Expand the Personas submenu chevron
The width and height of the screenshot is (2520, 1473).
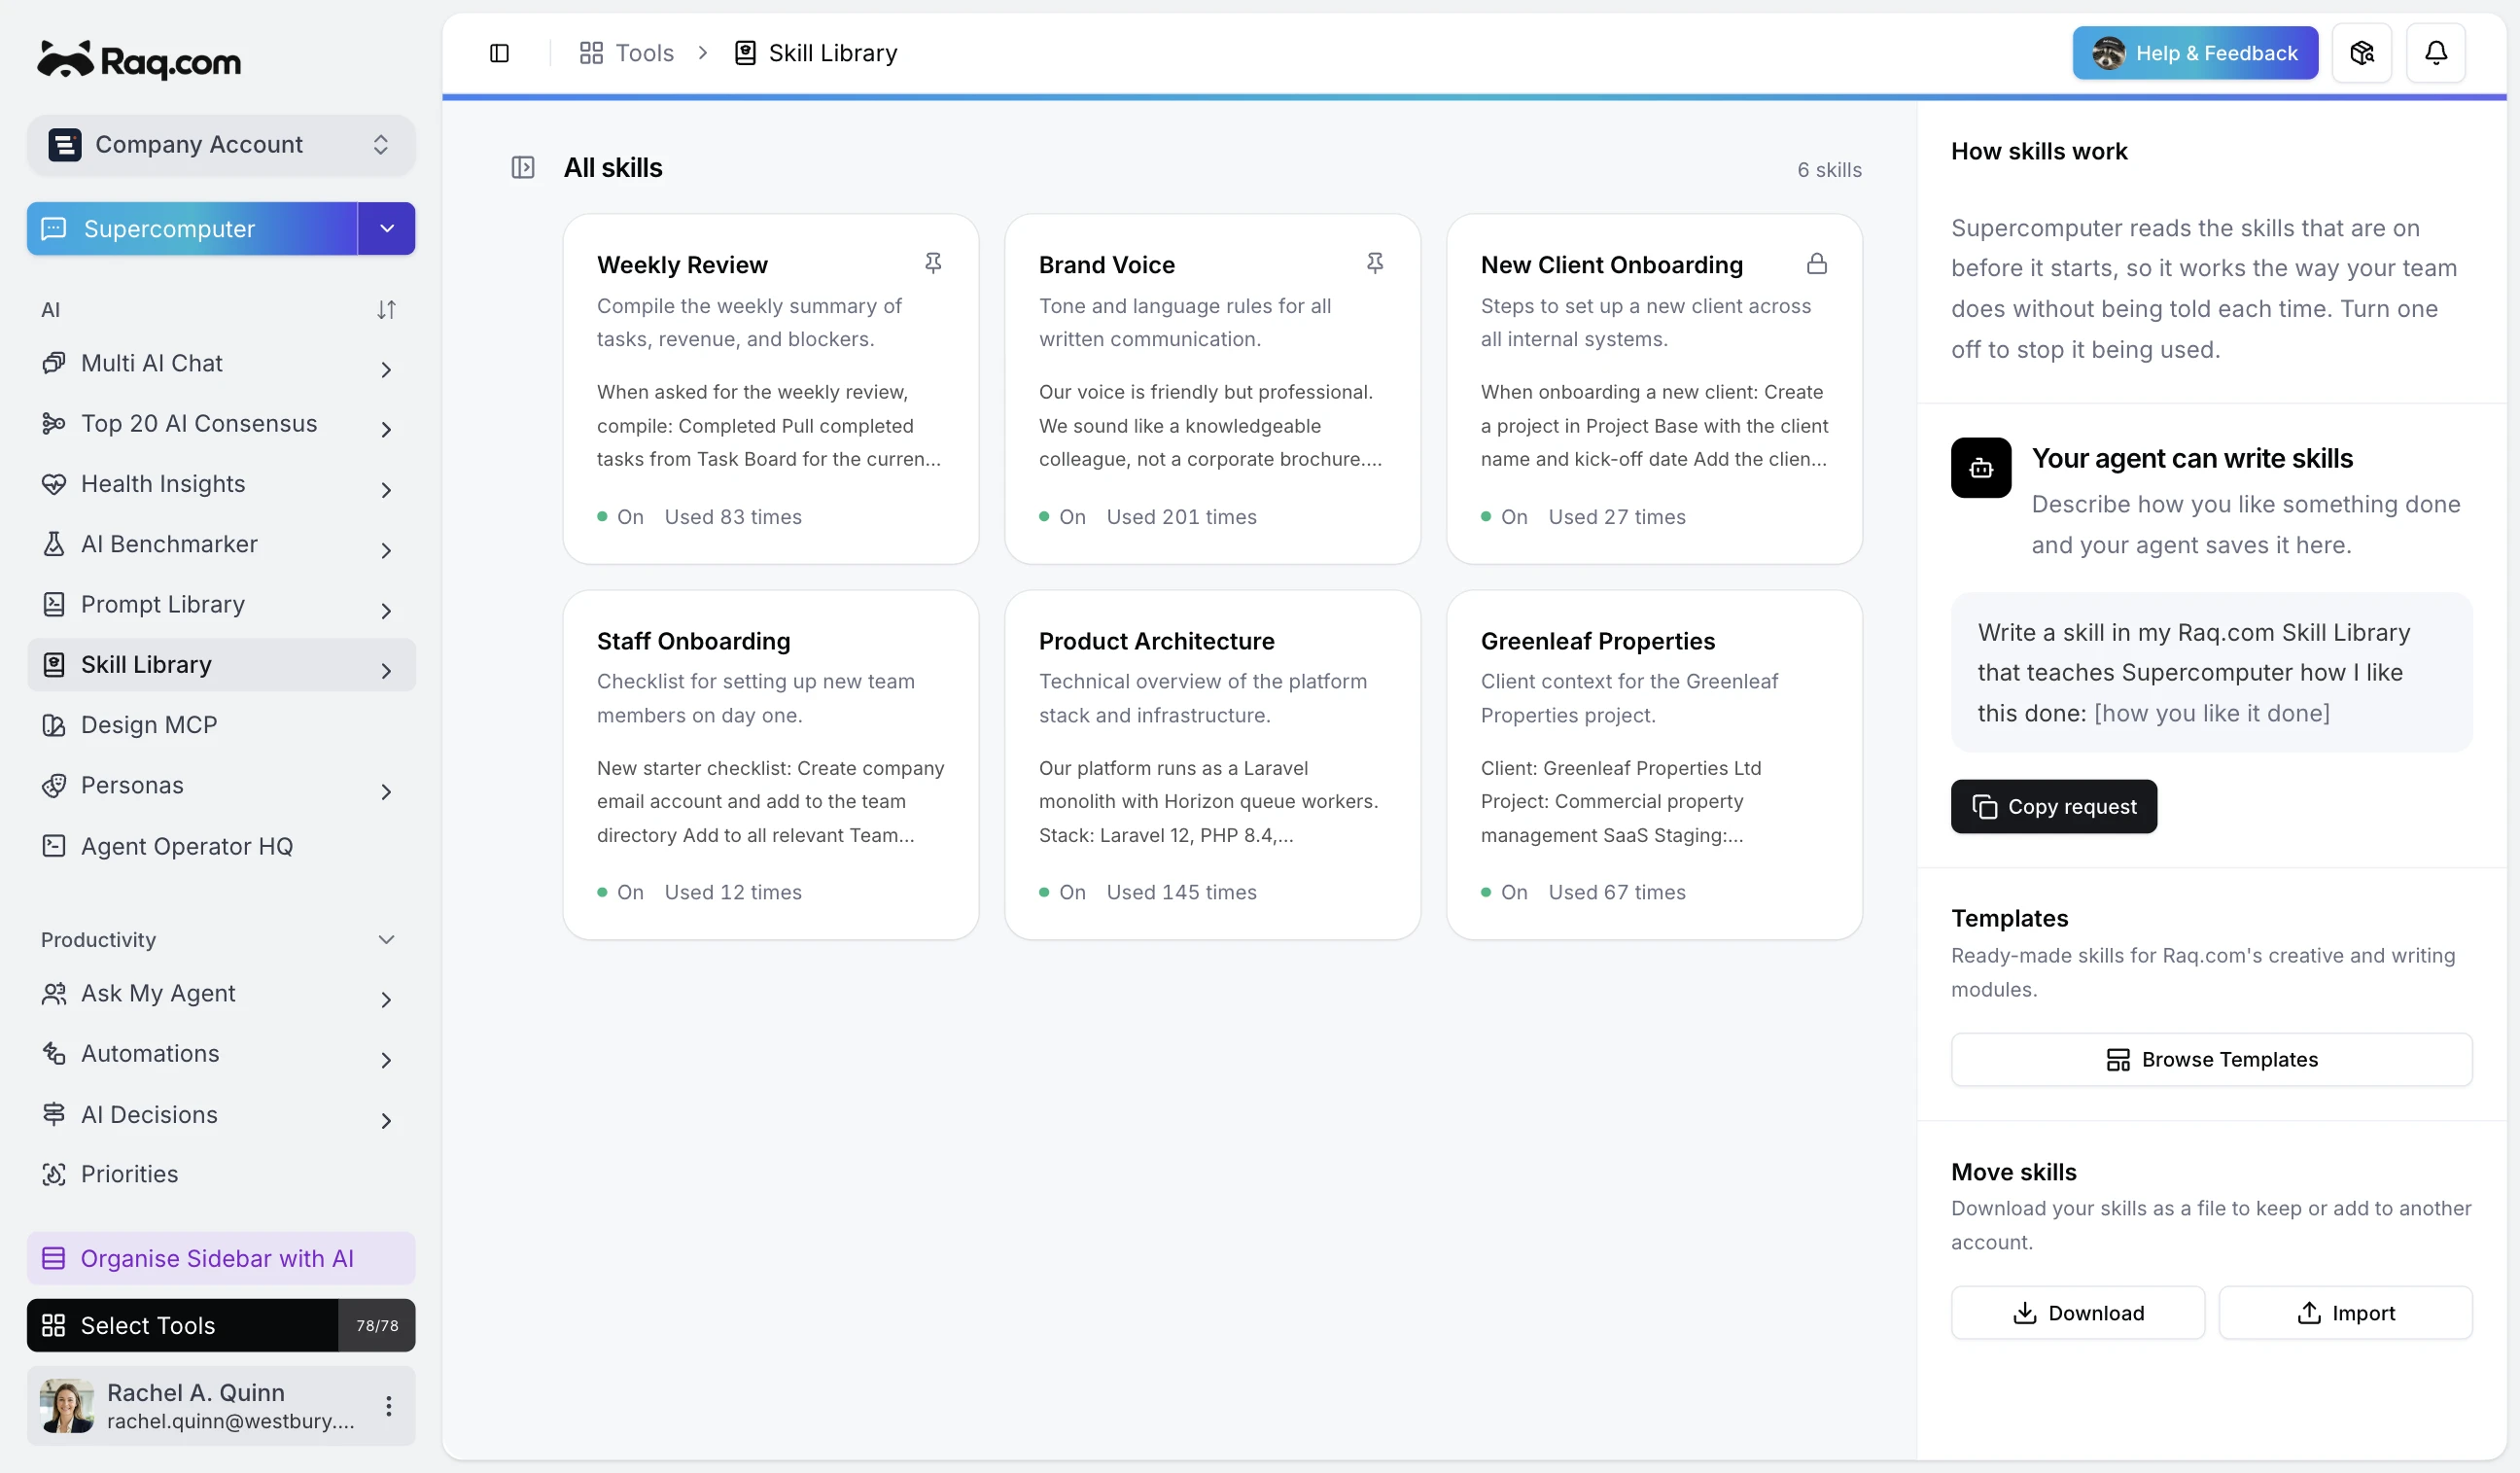(x=386, y=791)
